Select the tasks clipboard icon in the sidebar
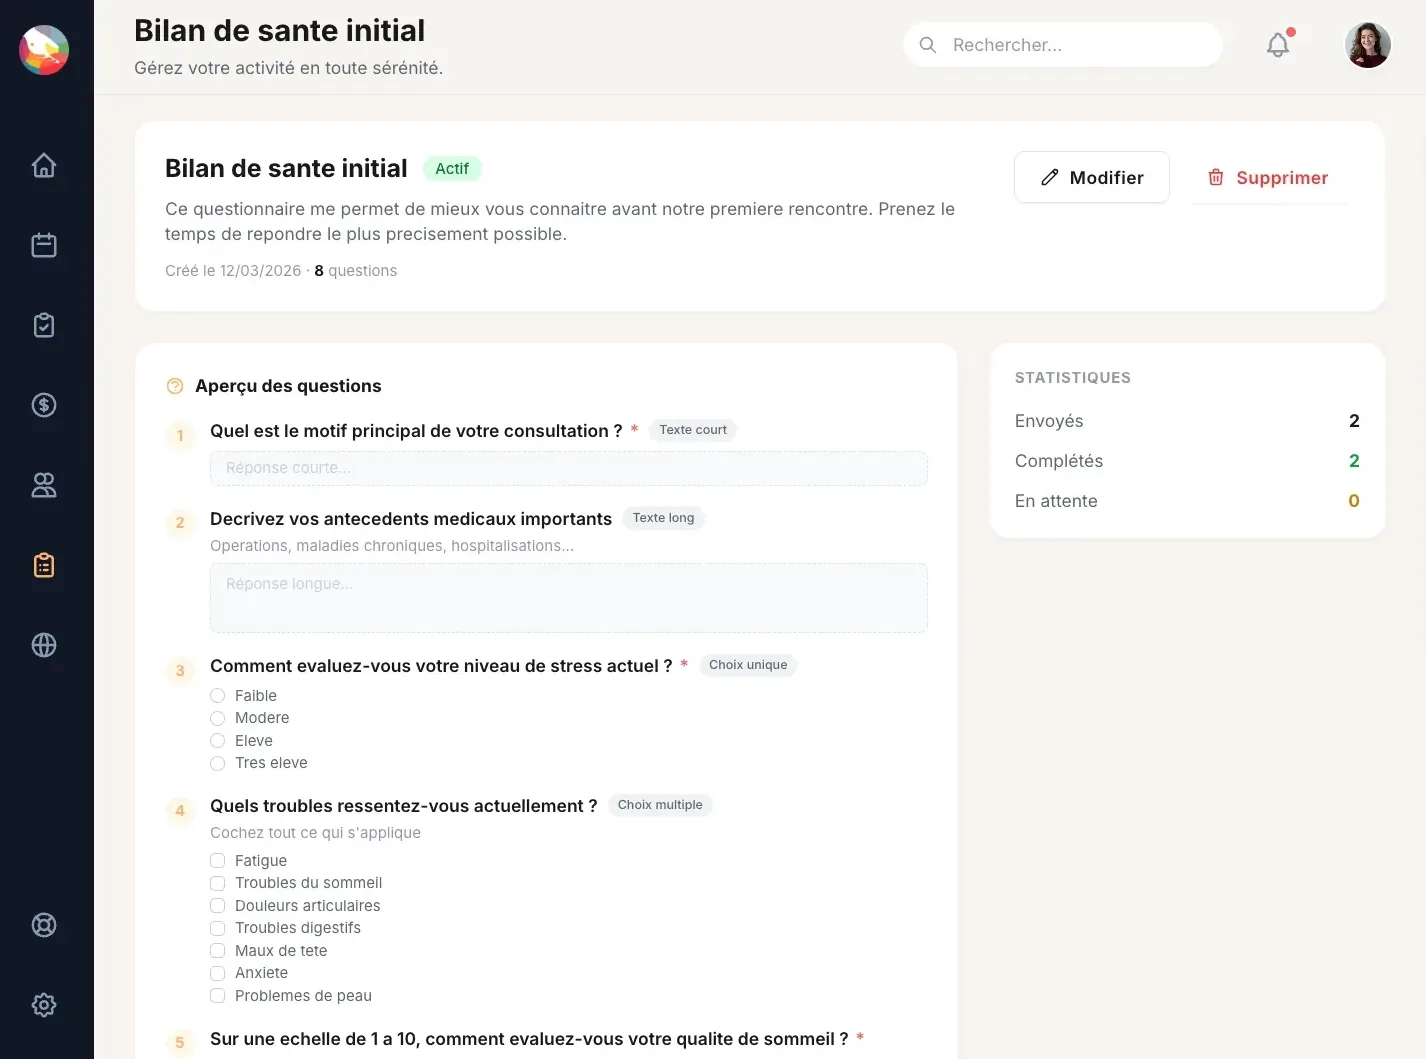The height and width of the screenshot is (1059, 1426). click(x=44, y=324)
